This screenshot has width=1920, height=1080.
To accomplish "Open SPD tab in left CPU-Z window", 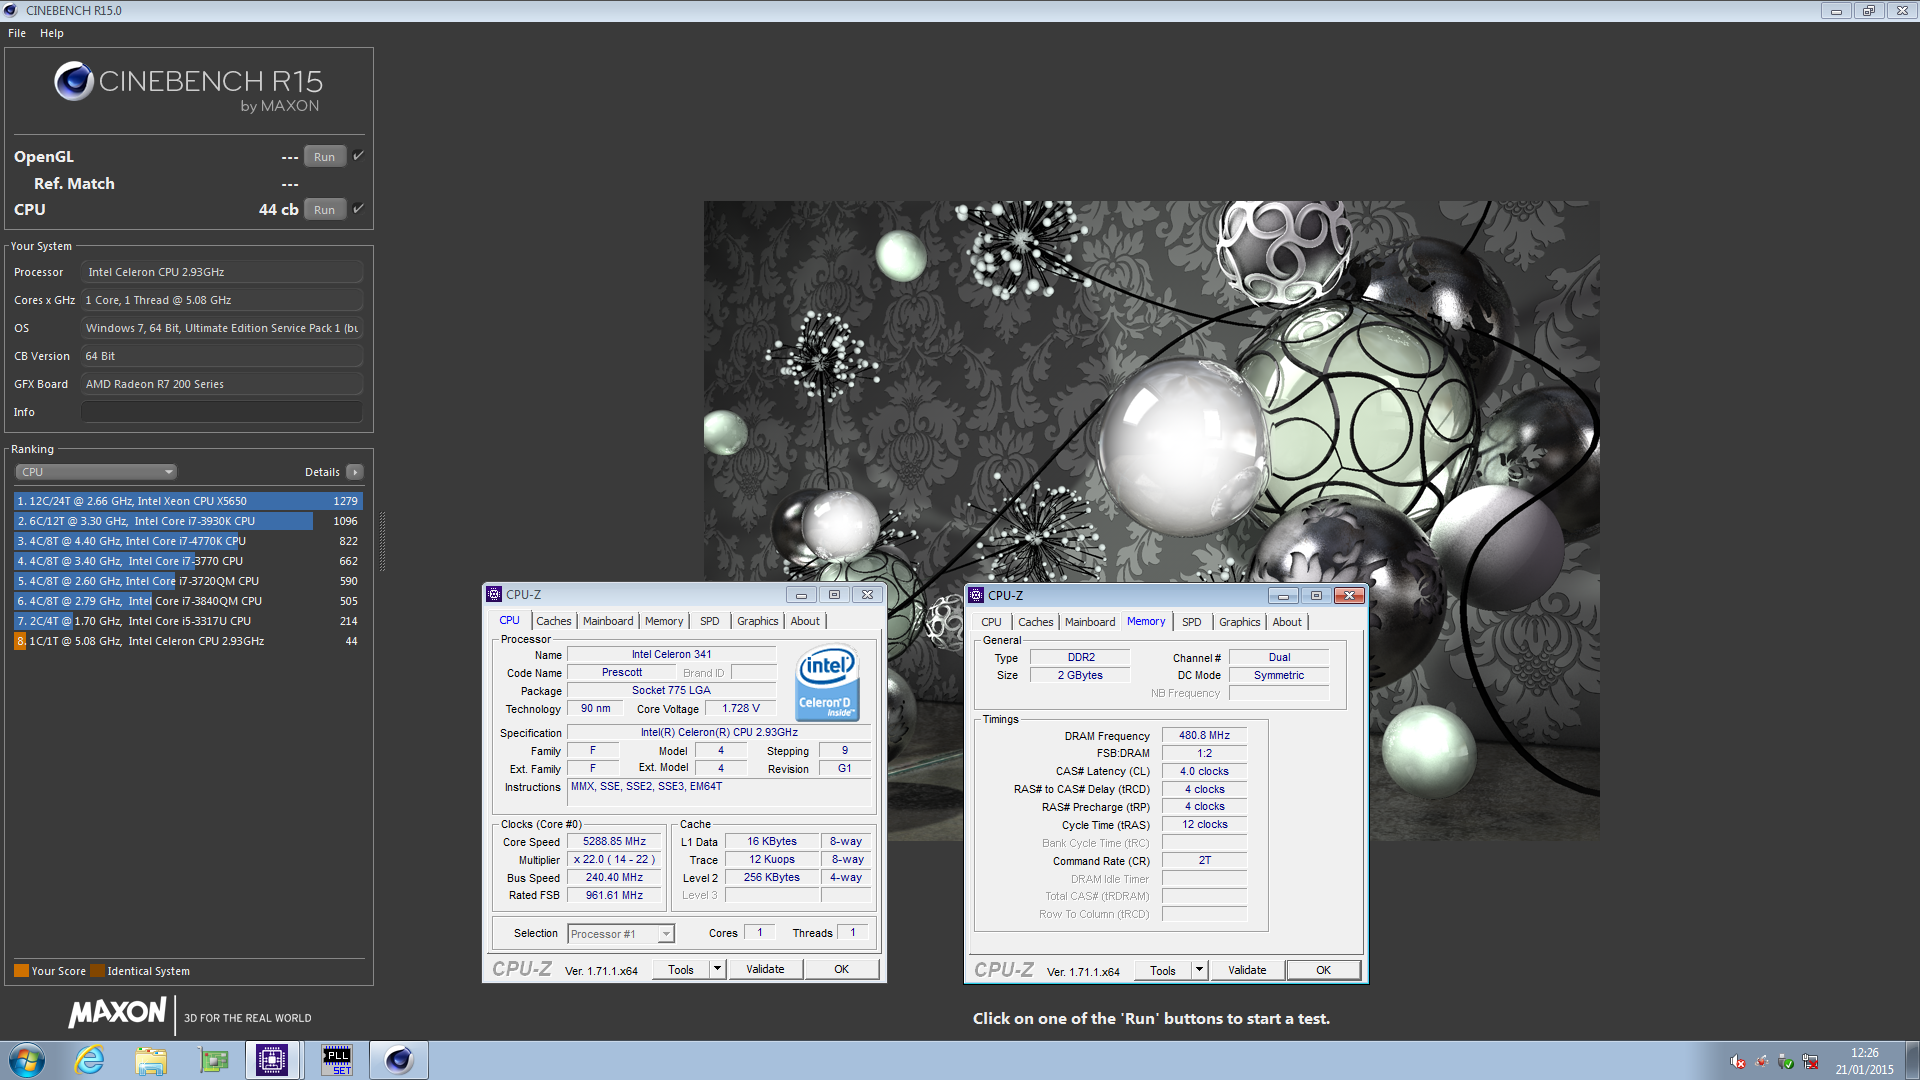I will tap(710, 621).
